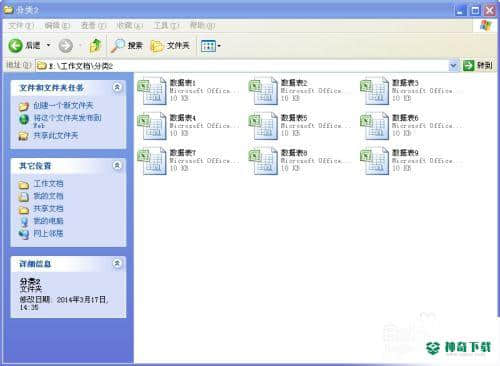This screenshot has width=500, height=366.
Task: Open the 查看(V) menu
Action: click(x=93, y=26)
